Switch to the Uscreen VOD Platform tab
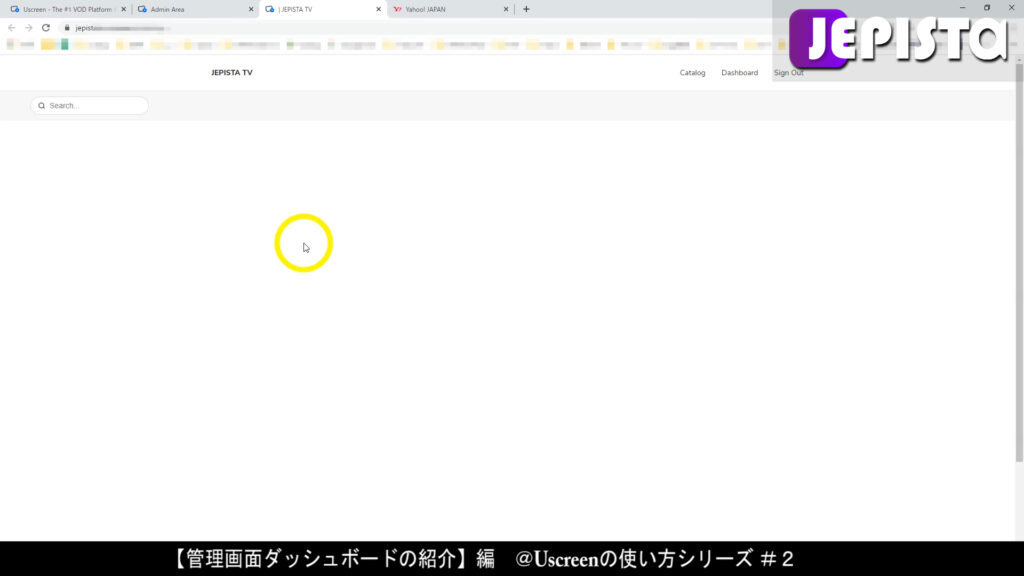Image resolution: width=1024 pixels, height=576 pixels. tap(66, 9)
